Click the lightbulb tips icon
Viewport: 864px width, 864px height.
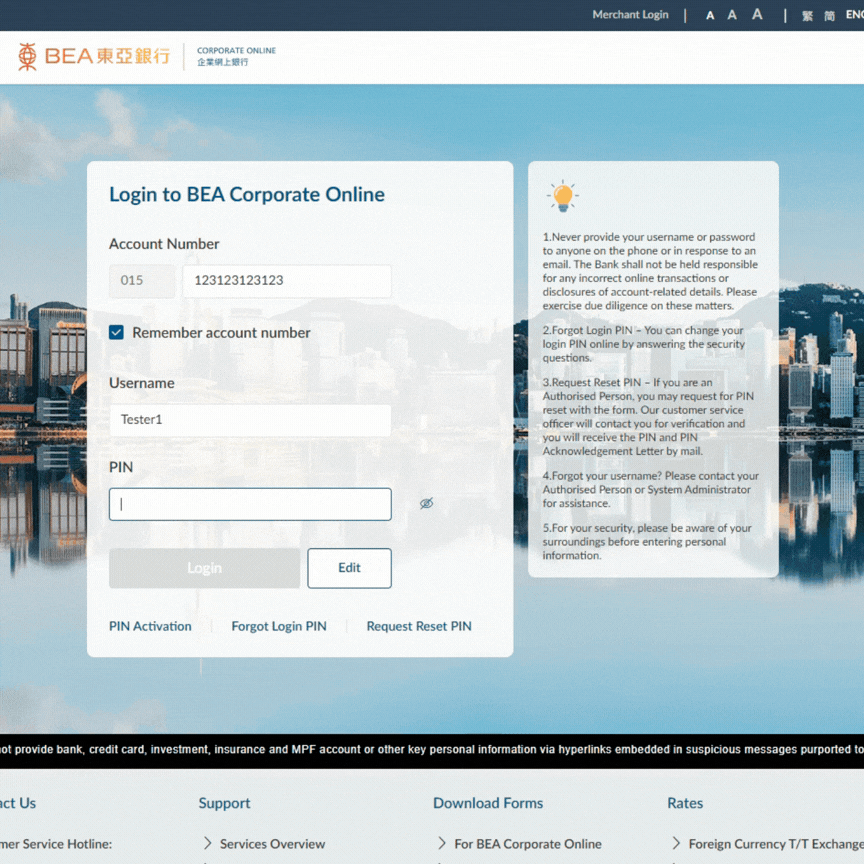(x=563, y=196)
